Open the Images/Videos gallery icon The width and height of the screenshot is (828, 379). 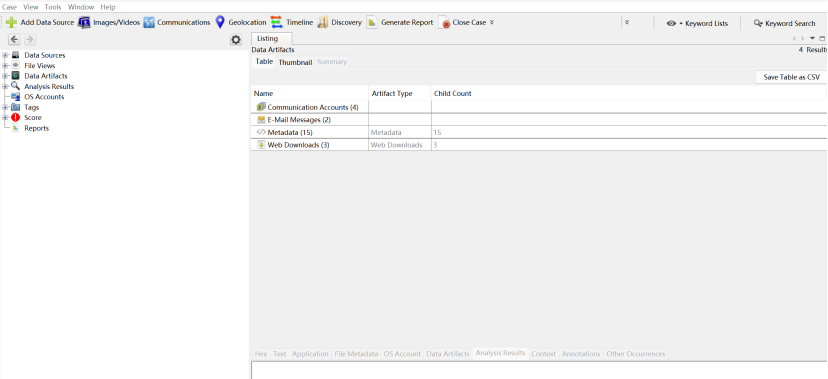[84, 23]
